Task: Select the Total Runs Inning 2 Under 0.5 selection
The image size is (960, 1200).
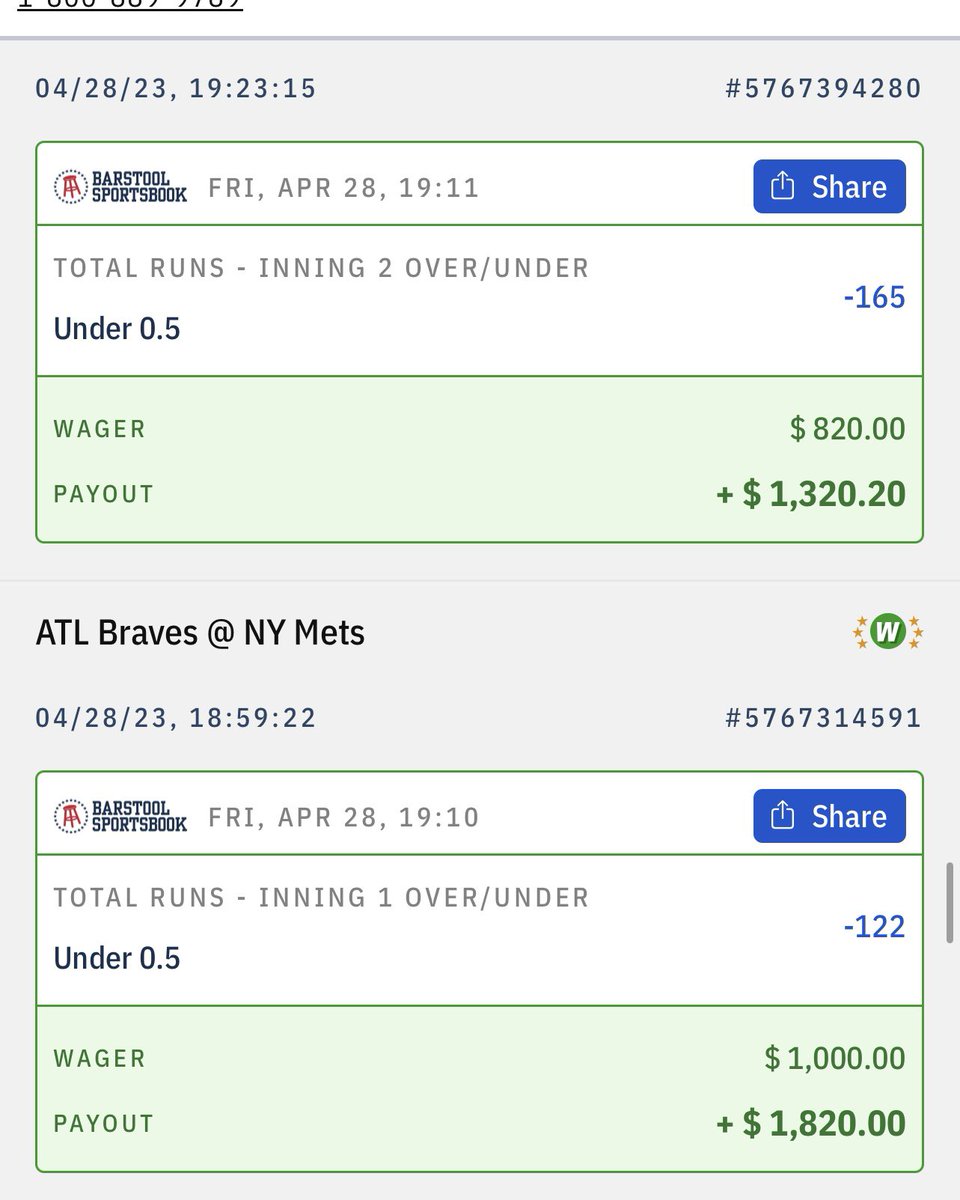Action: point(480,301)
